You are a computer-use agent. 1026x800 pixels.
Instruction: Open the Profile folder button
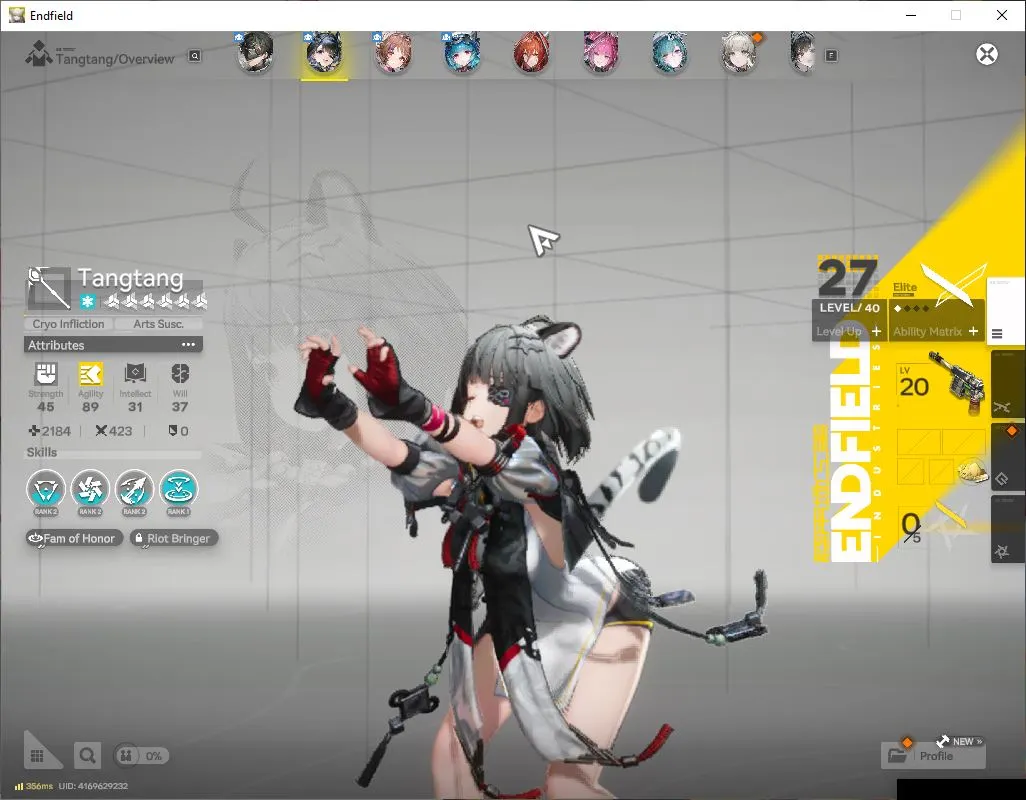coord(932,756)
